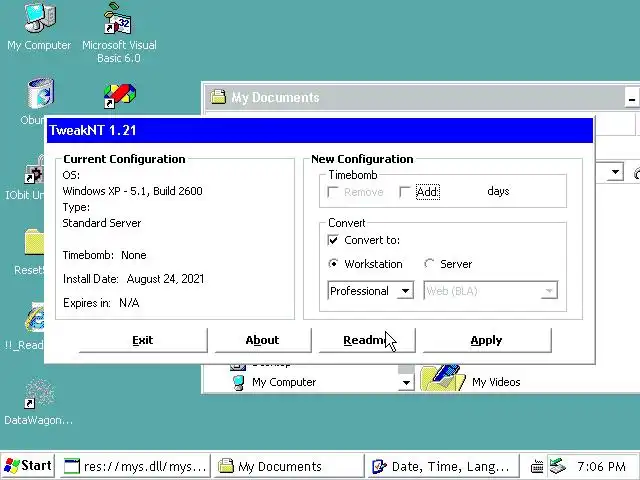Click the Install Date August 24, 2021 text
The height and width of the screenshot is (480, 640).
133,279
